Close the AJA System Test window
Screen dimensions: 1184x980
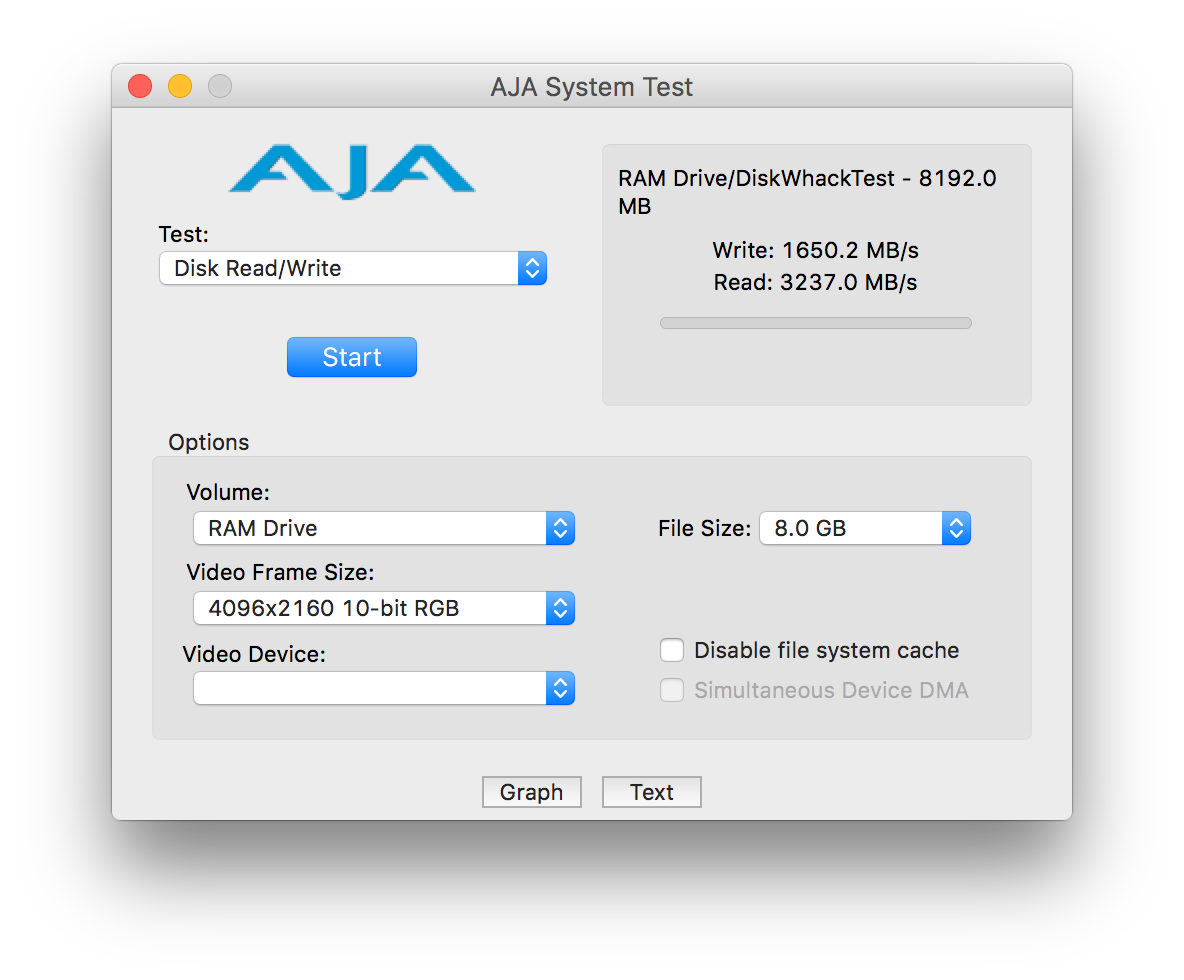140,86
